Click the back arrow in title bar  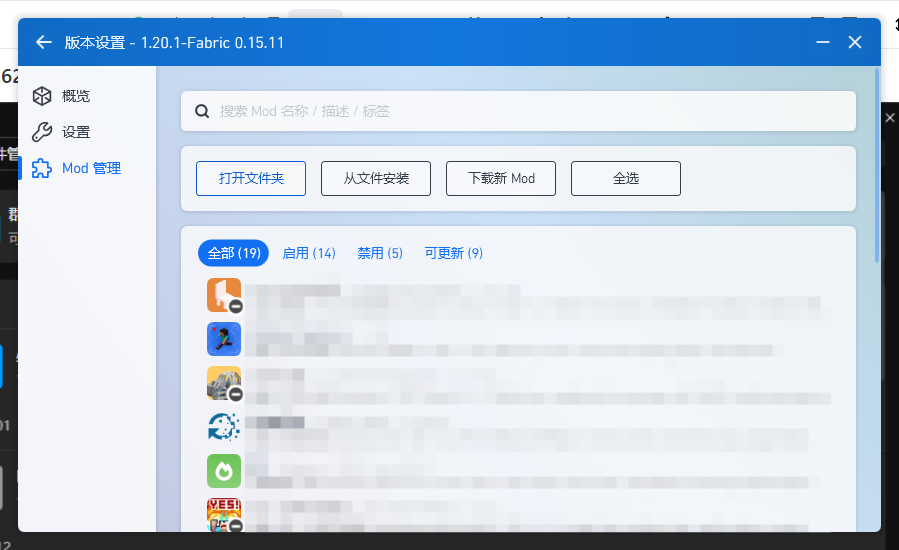click(x=43, y=42)
